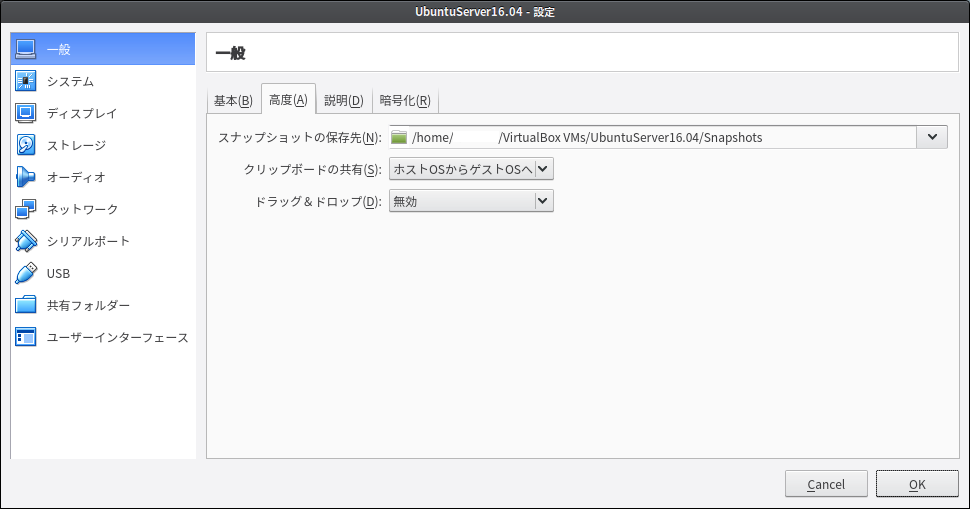Select 共有フォルダー text in the sidebar
This screenshot has width=970, height=509.
(88, 306)
